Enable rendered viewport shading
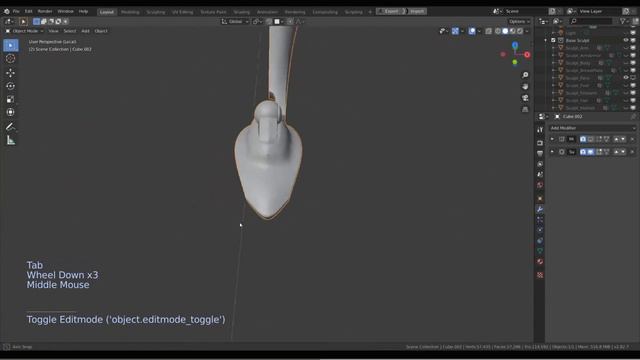Image resolution: width=640 pixels, height=360 pixels. (x=520, y=31)
